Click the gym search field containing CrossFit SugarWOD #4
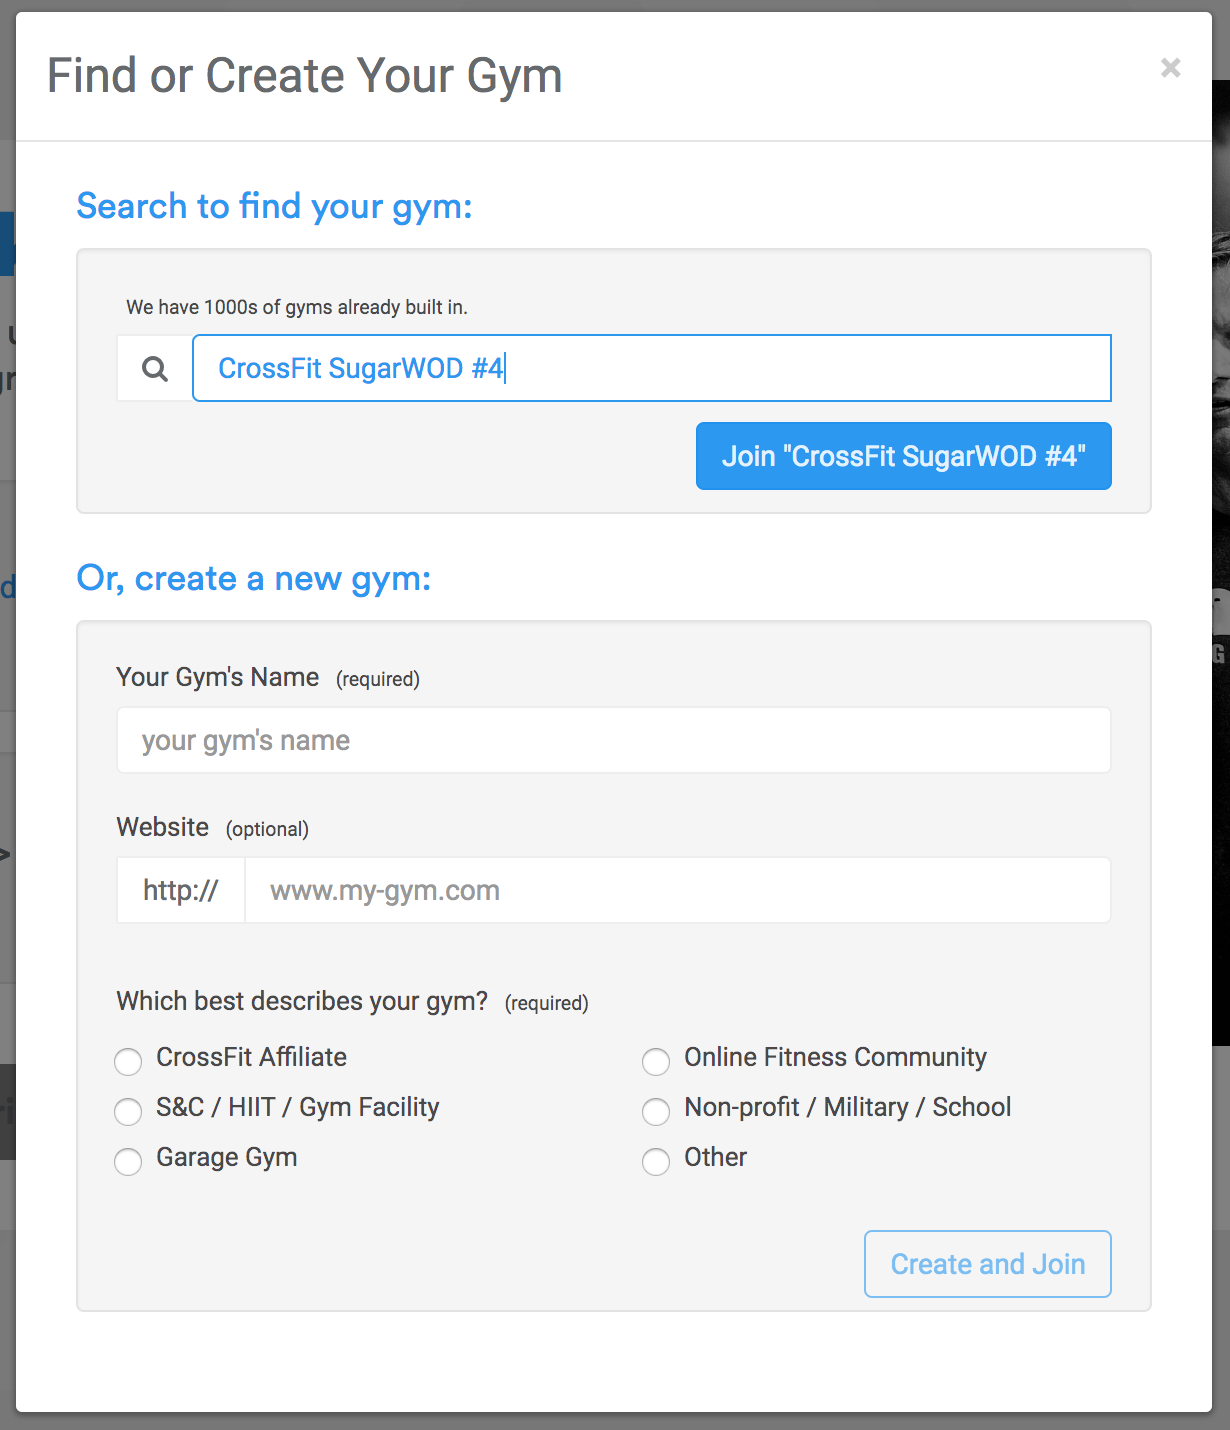Image resolution: width=1230 pixels, height=1430 pixels. click(x=651, y=369)
